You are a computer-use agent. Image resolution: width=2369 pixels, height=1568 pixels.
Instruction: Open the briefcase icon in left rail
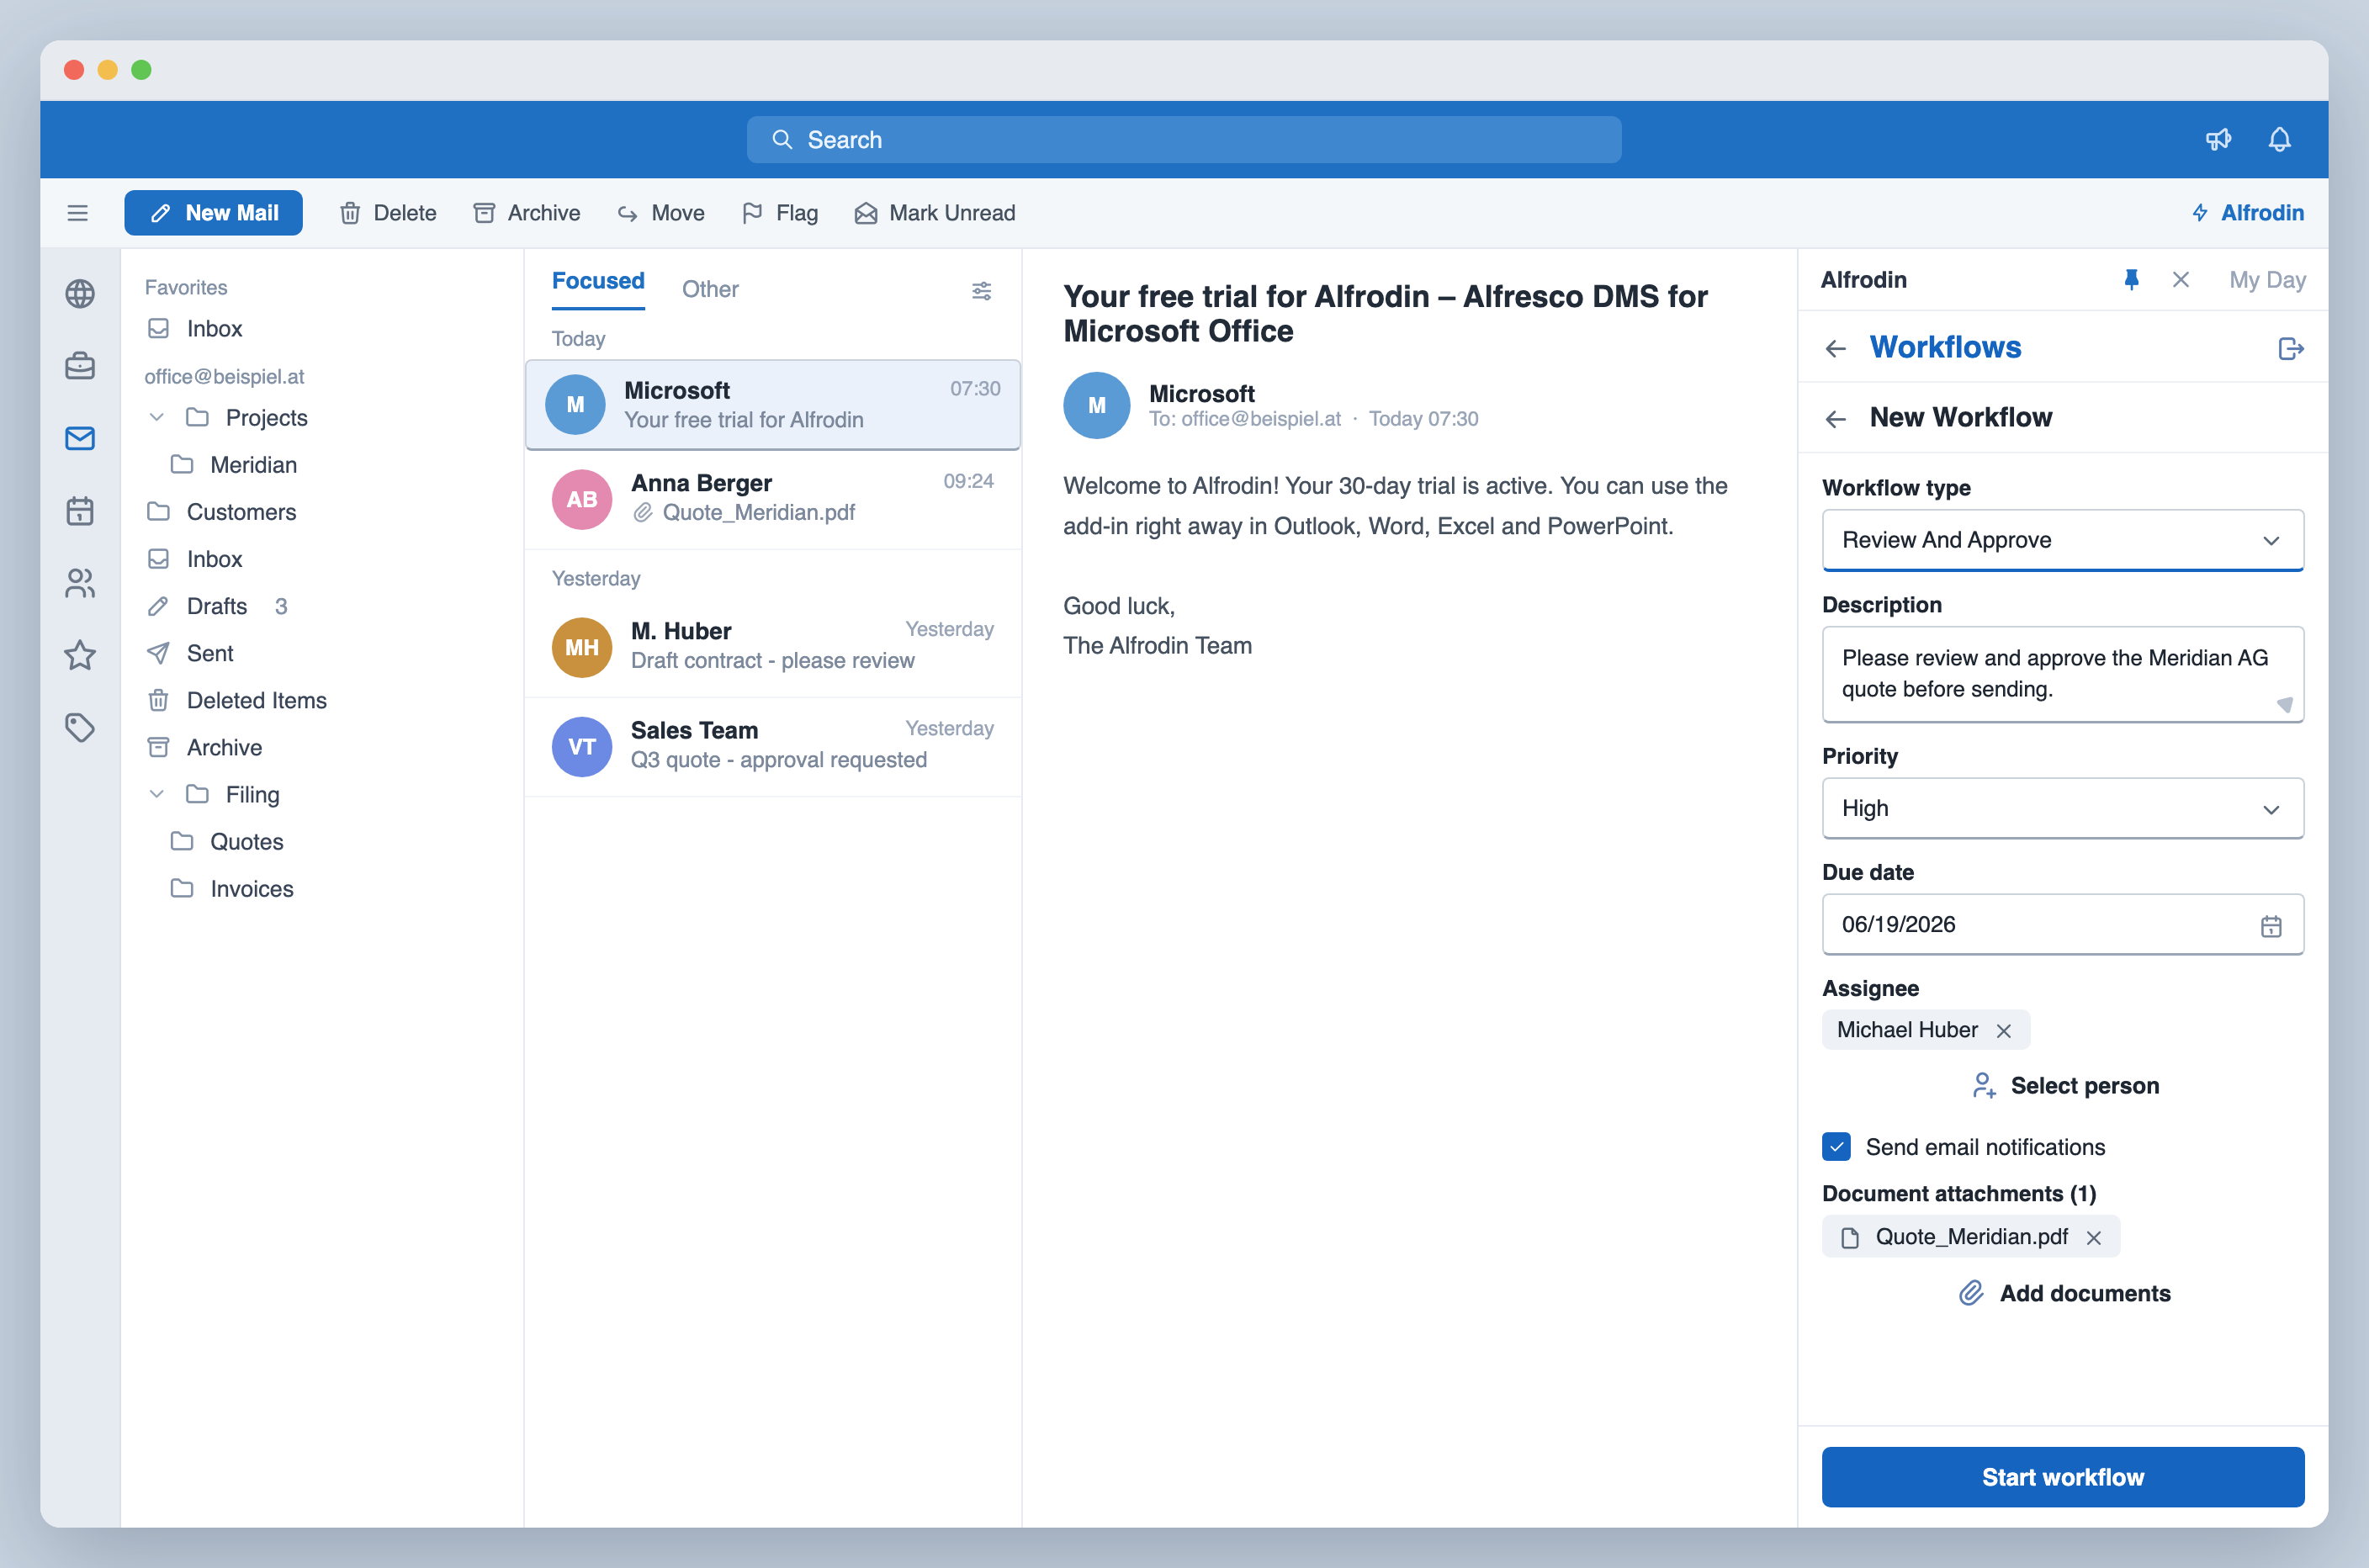pos(80,366)
